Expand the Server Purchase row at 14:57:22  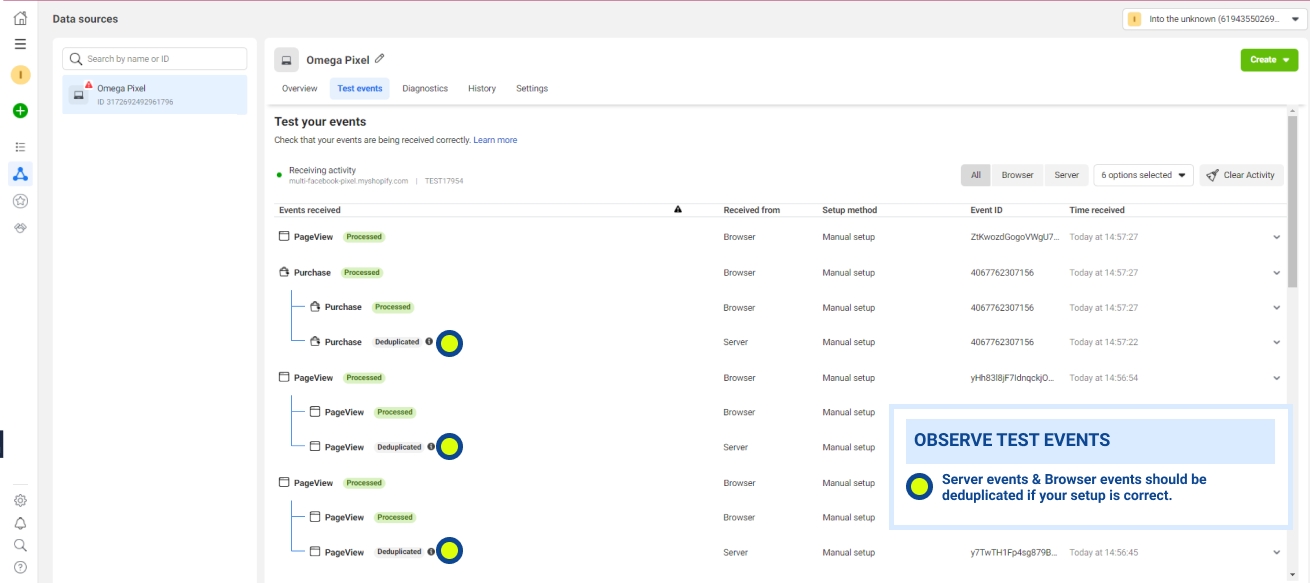tap(1276, 342)
